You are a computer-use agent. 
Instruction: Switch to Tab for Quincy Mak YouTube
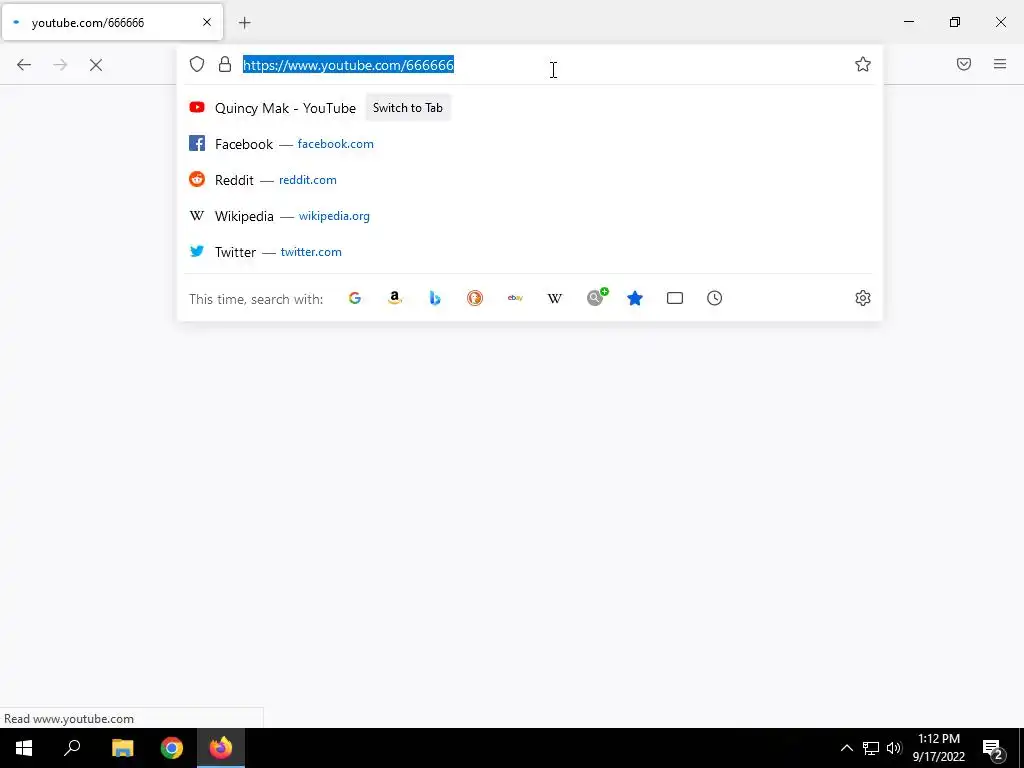pyautogui.click(x=408, y=108)
